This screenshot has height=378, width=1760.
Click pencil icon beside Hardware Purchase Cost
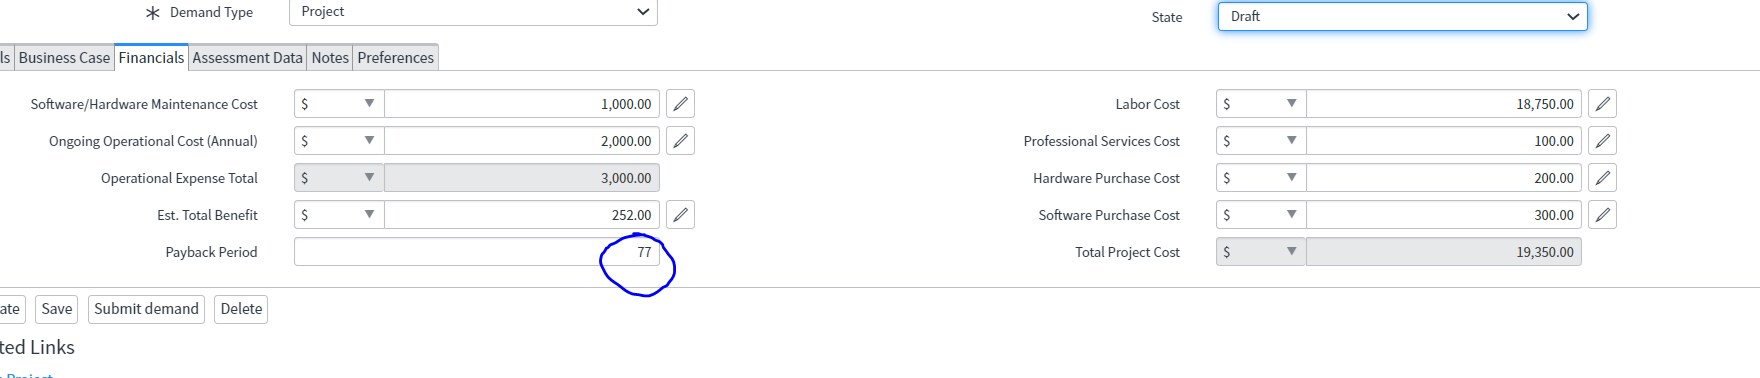point(1602,178)
